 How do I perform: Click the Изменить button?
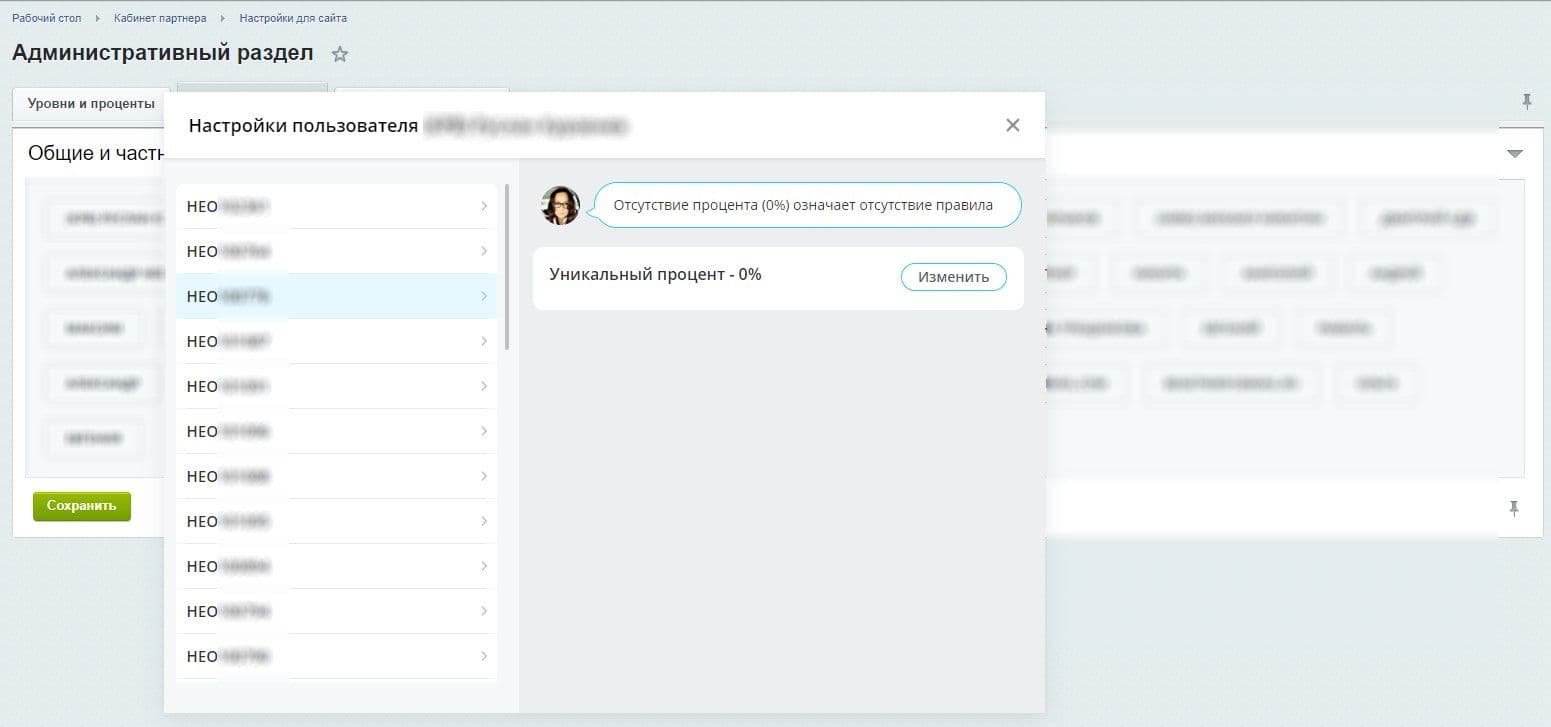953,277
